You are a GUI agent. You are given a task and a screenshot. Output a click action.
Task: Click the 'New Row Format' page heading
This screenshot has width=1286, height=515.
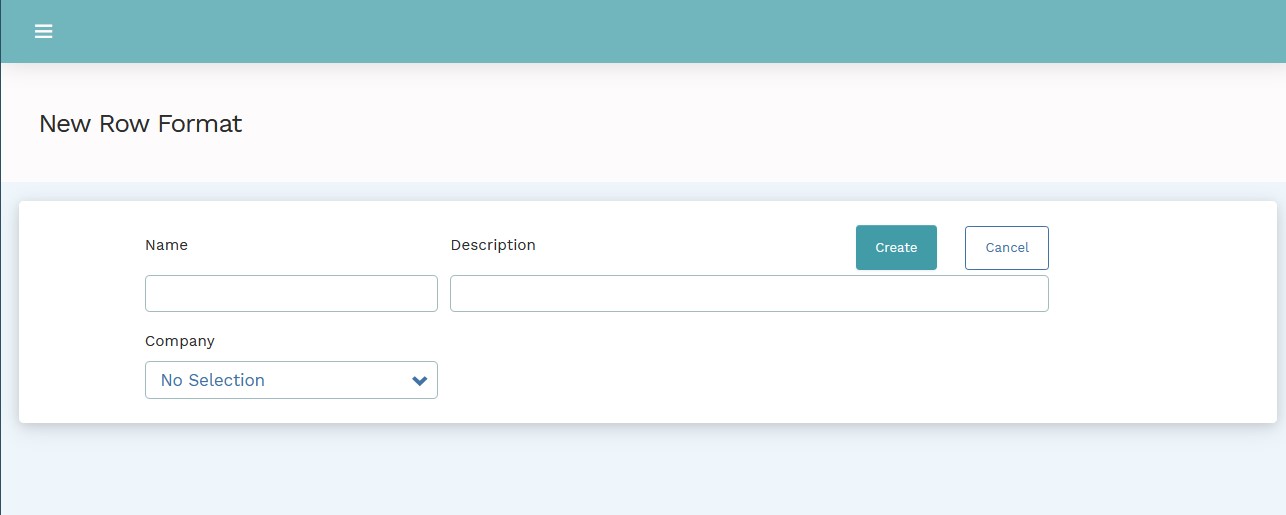click(140, 124)
